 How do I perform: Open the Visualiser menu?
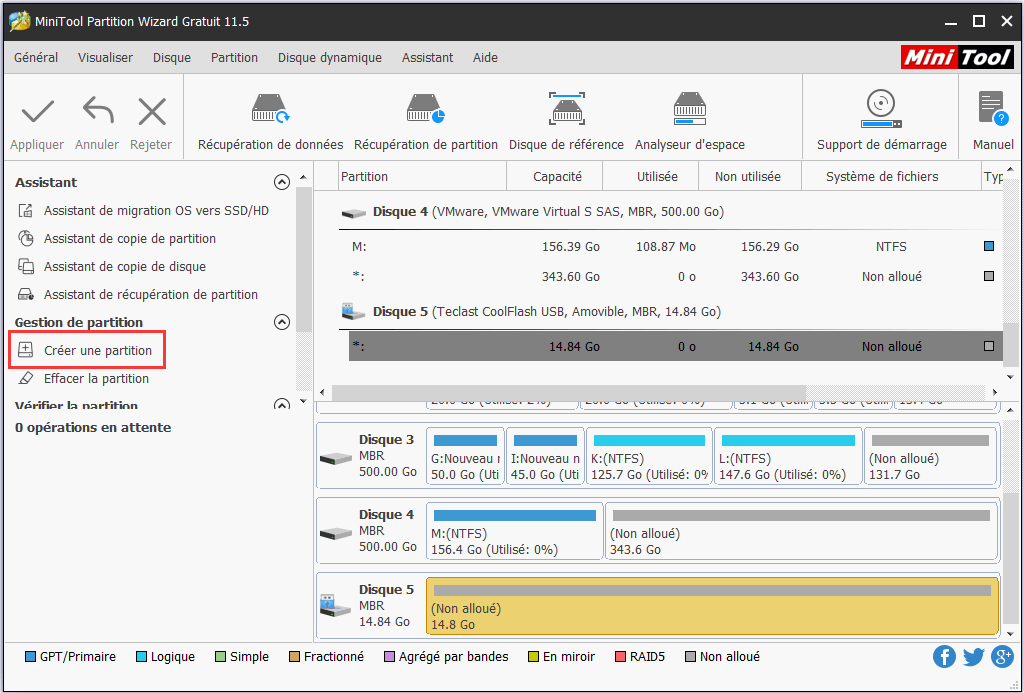[105, 57]
